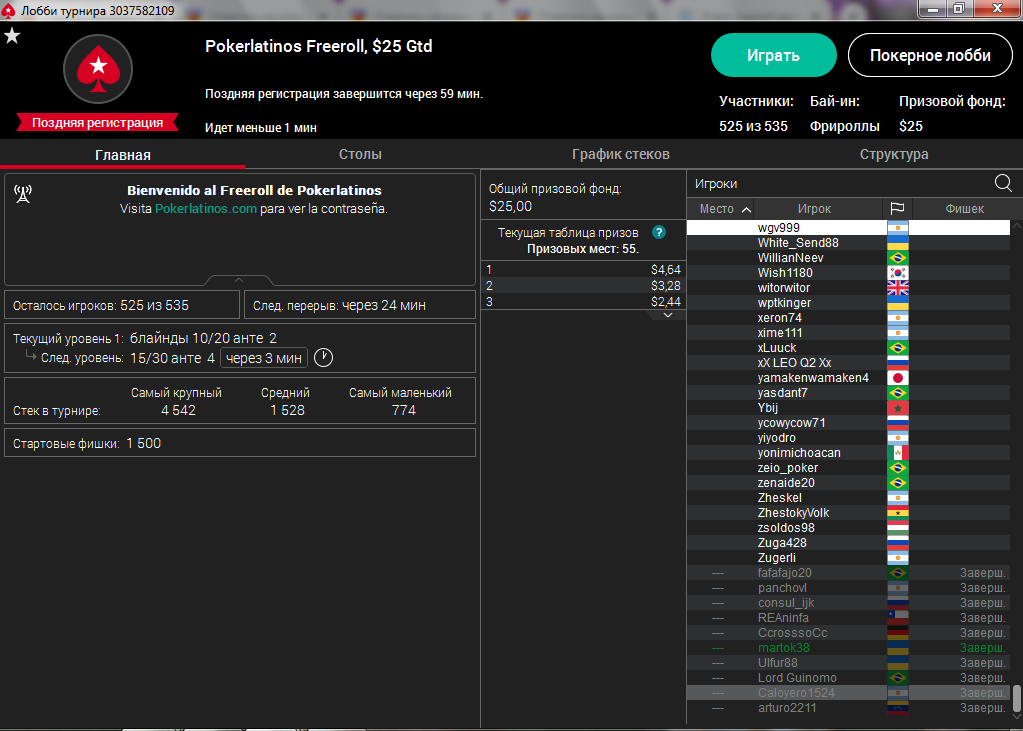Select player Zugerli
1023x731 pixels.
pos(849,558)
